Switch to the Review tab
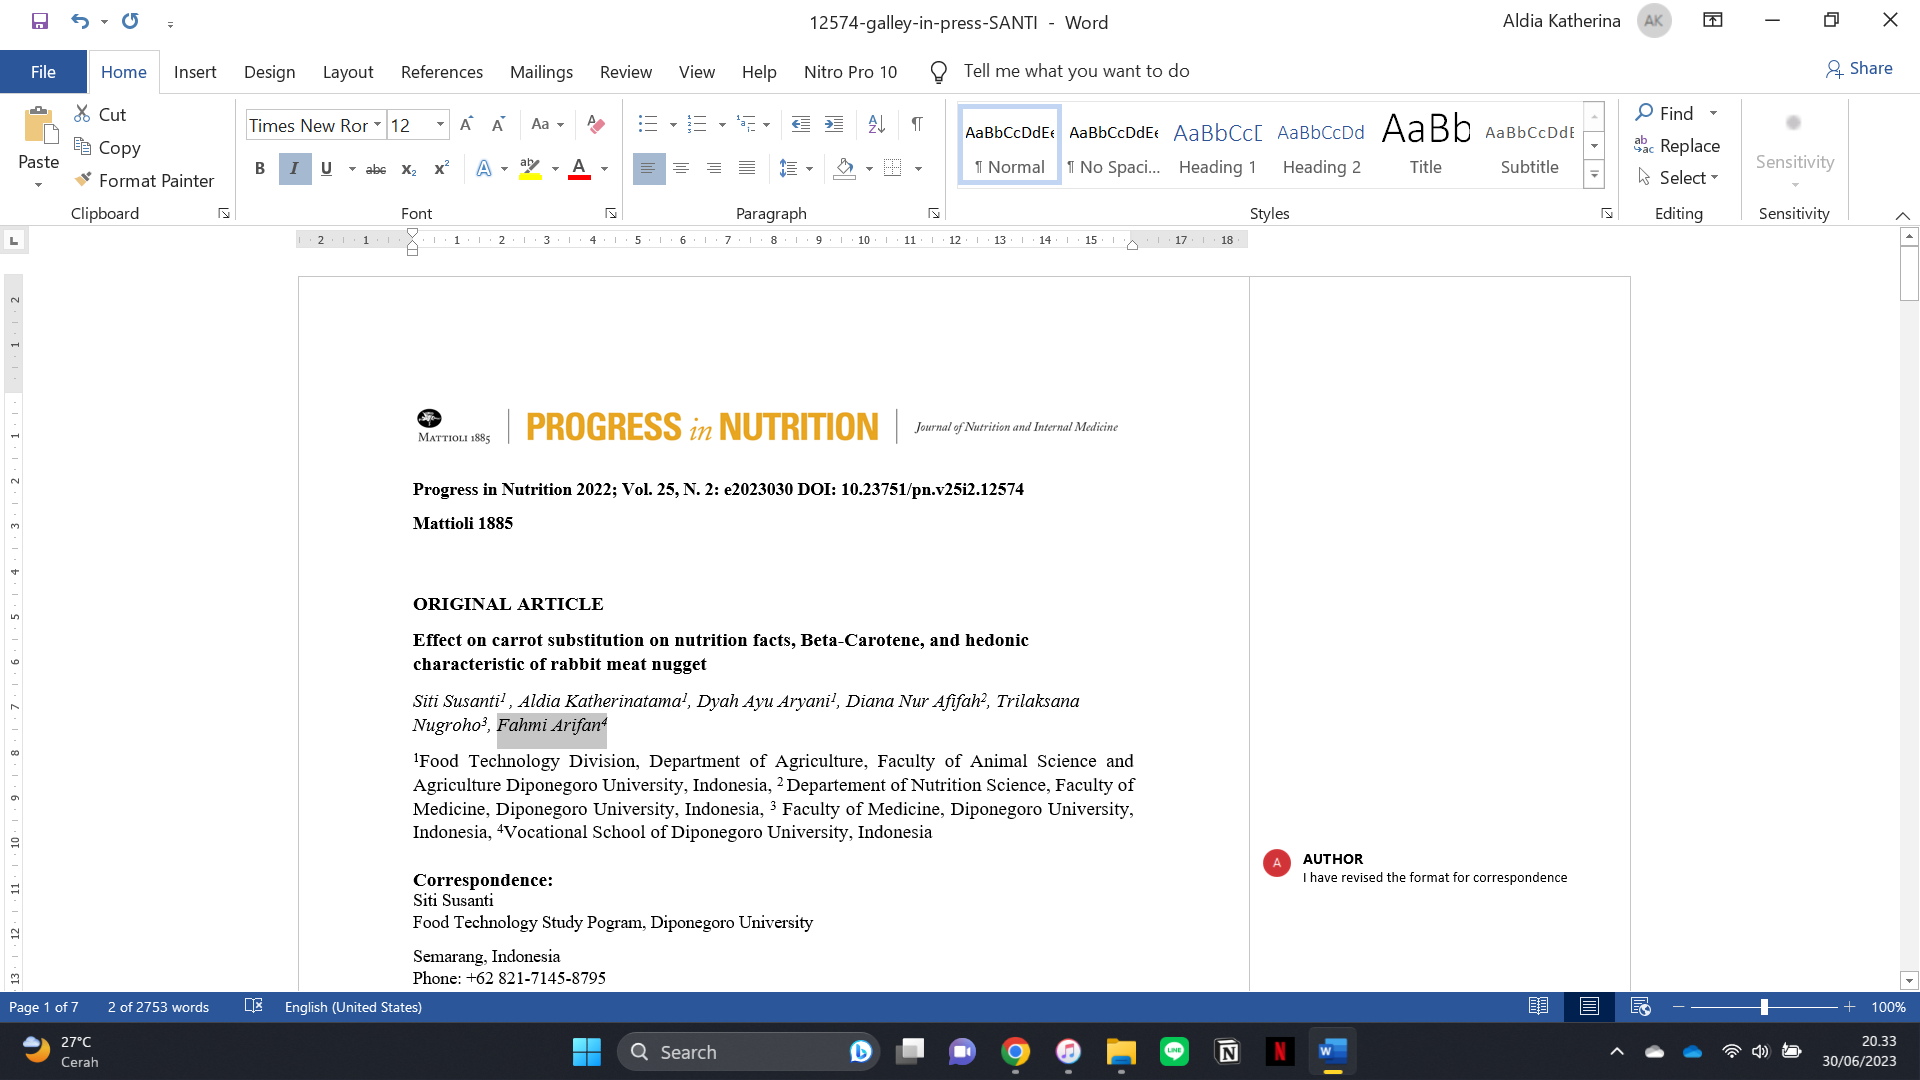Screen dimensions: 1920x1080 pos(625,72)
